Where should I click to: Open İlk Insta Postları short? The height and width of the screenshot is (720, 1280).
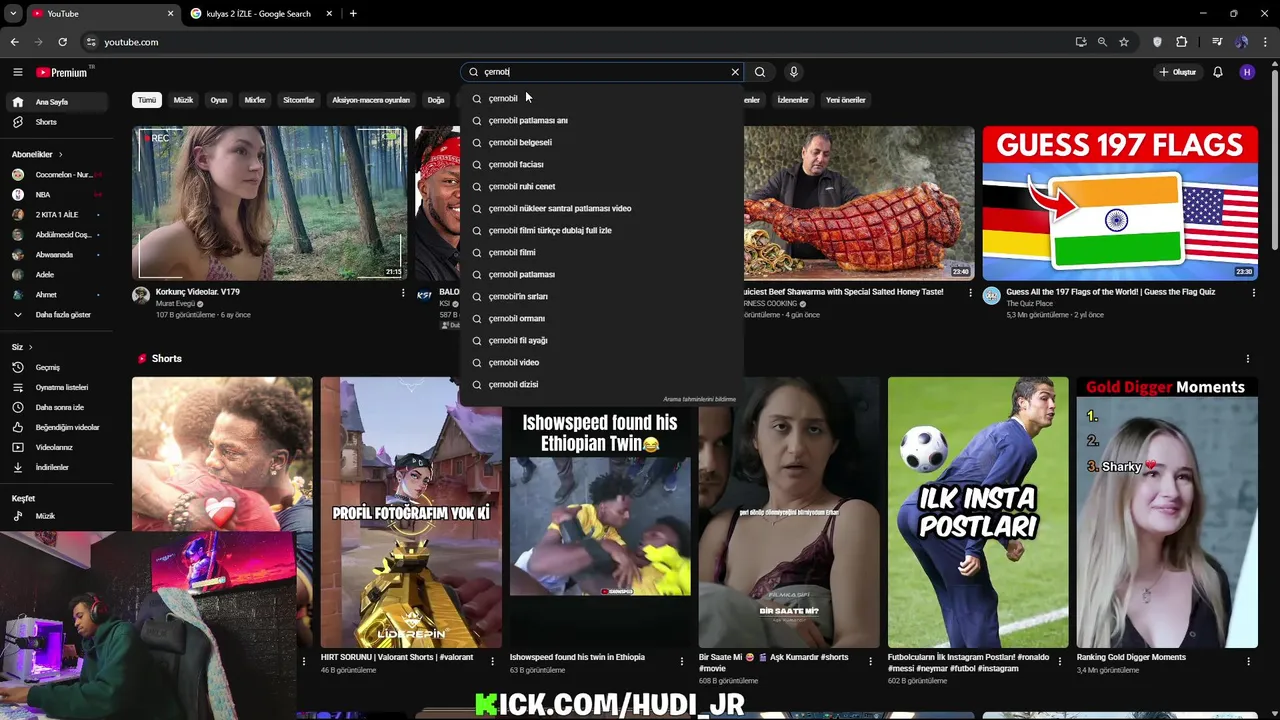(x=978, y=512)
